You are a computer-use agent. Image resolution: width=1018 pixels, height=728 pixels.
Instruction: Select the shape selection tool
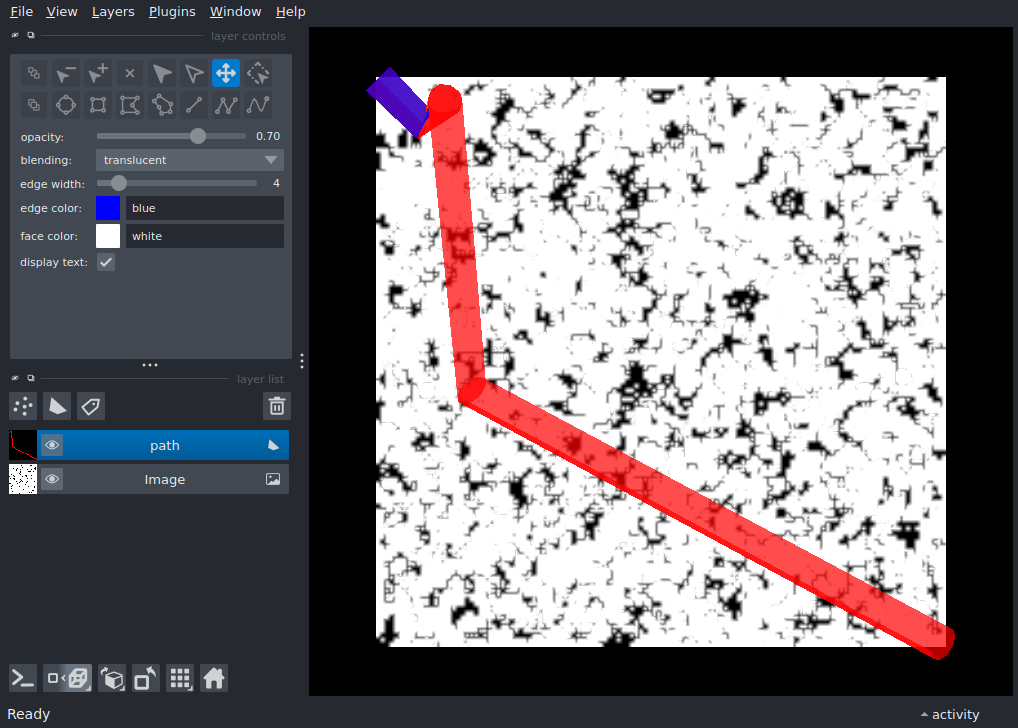pos(161,73)
